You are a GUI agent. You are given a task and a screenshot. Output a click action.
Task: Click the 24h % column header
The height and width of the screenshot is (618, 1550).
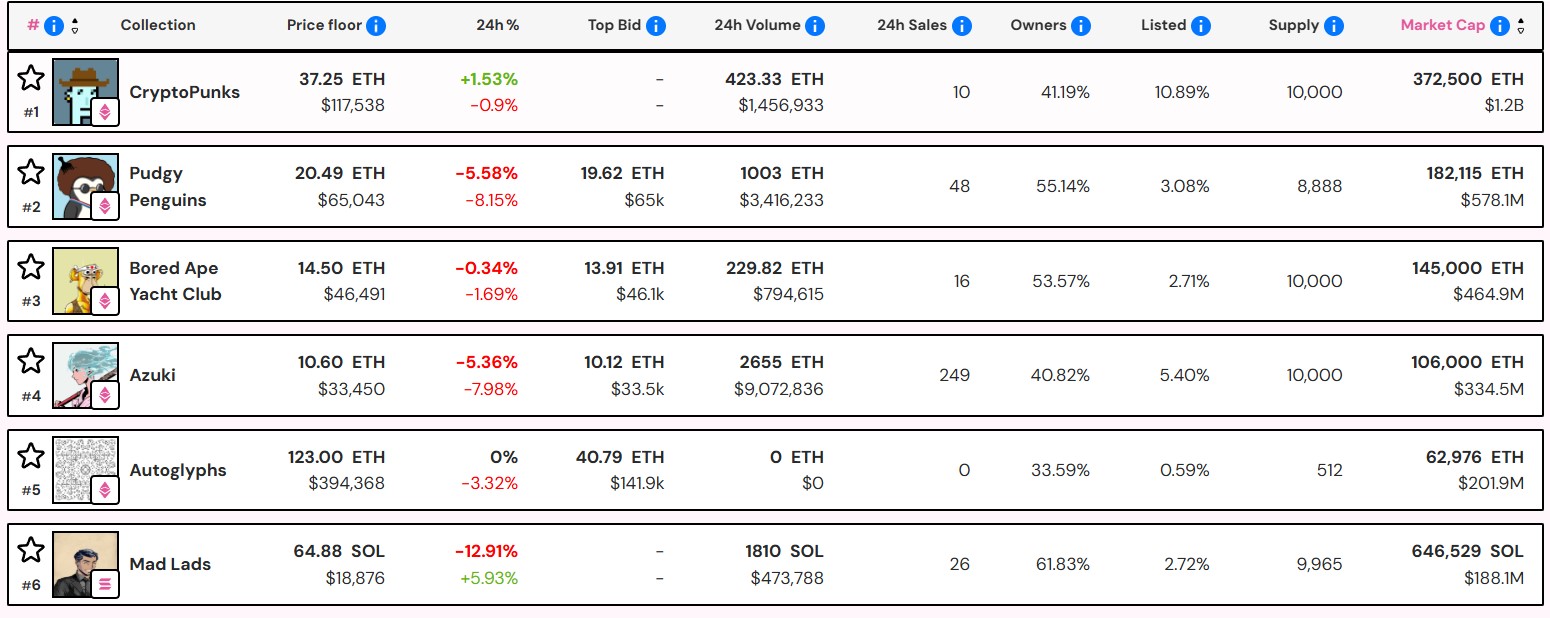(x=497, y=25)
